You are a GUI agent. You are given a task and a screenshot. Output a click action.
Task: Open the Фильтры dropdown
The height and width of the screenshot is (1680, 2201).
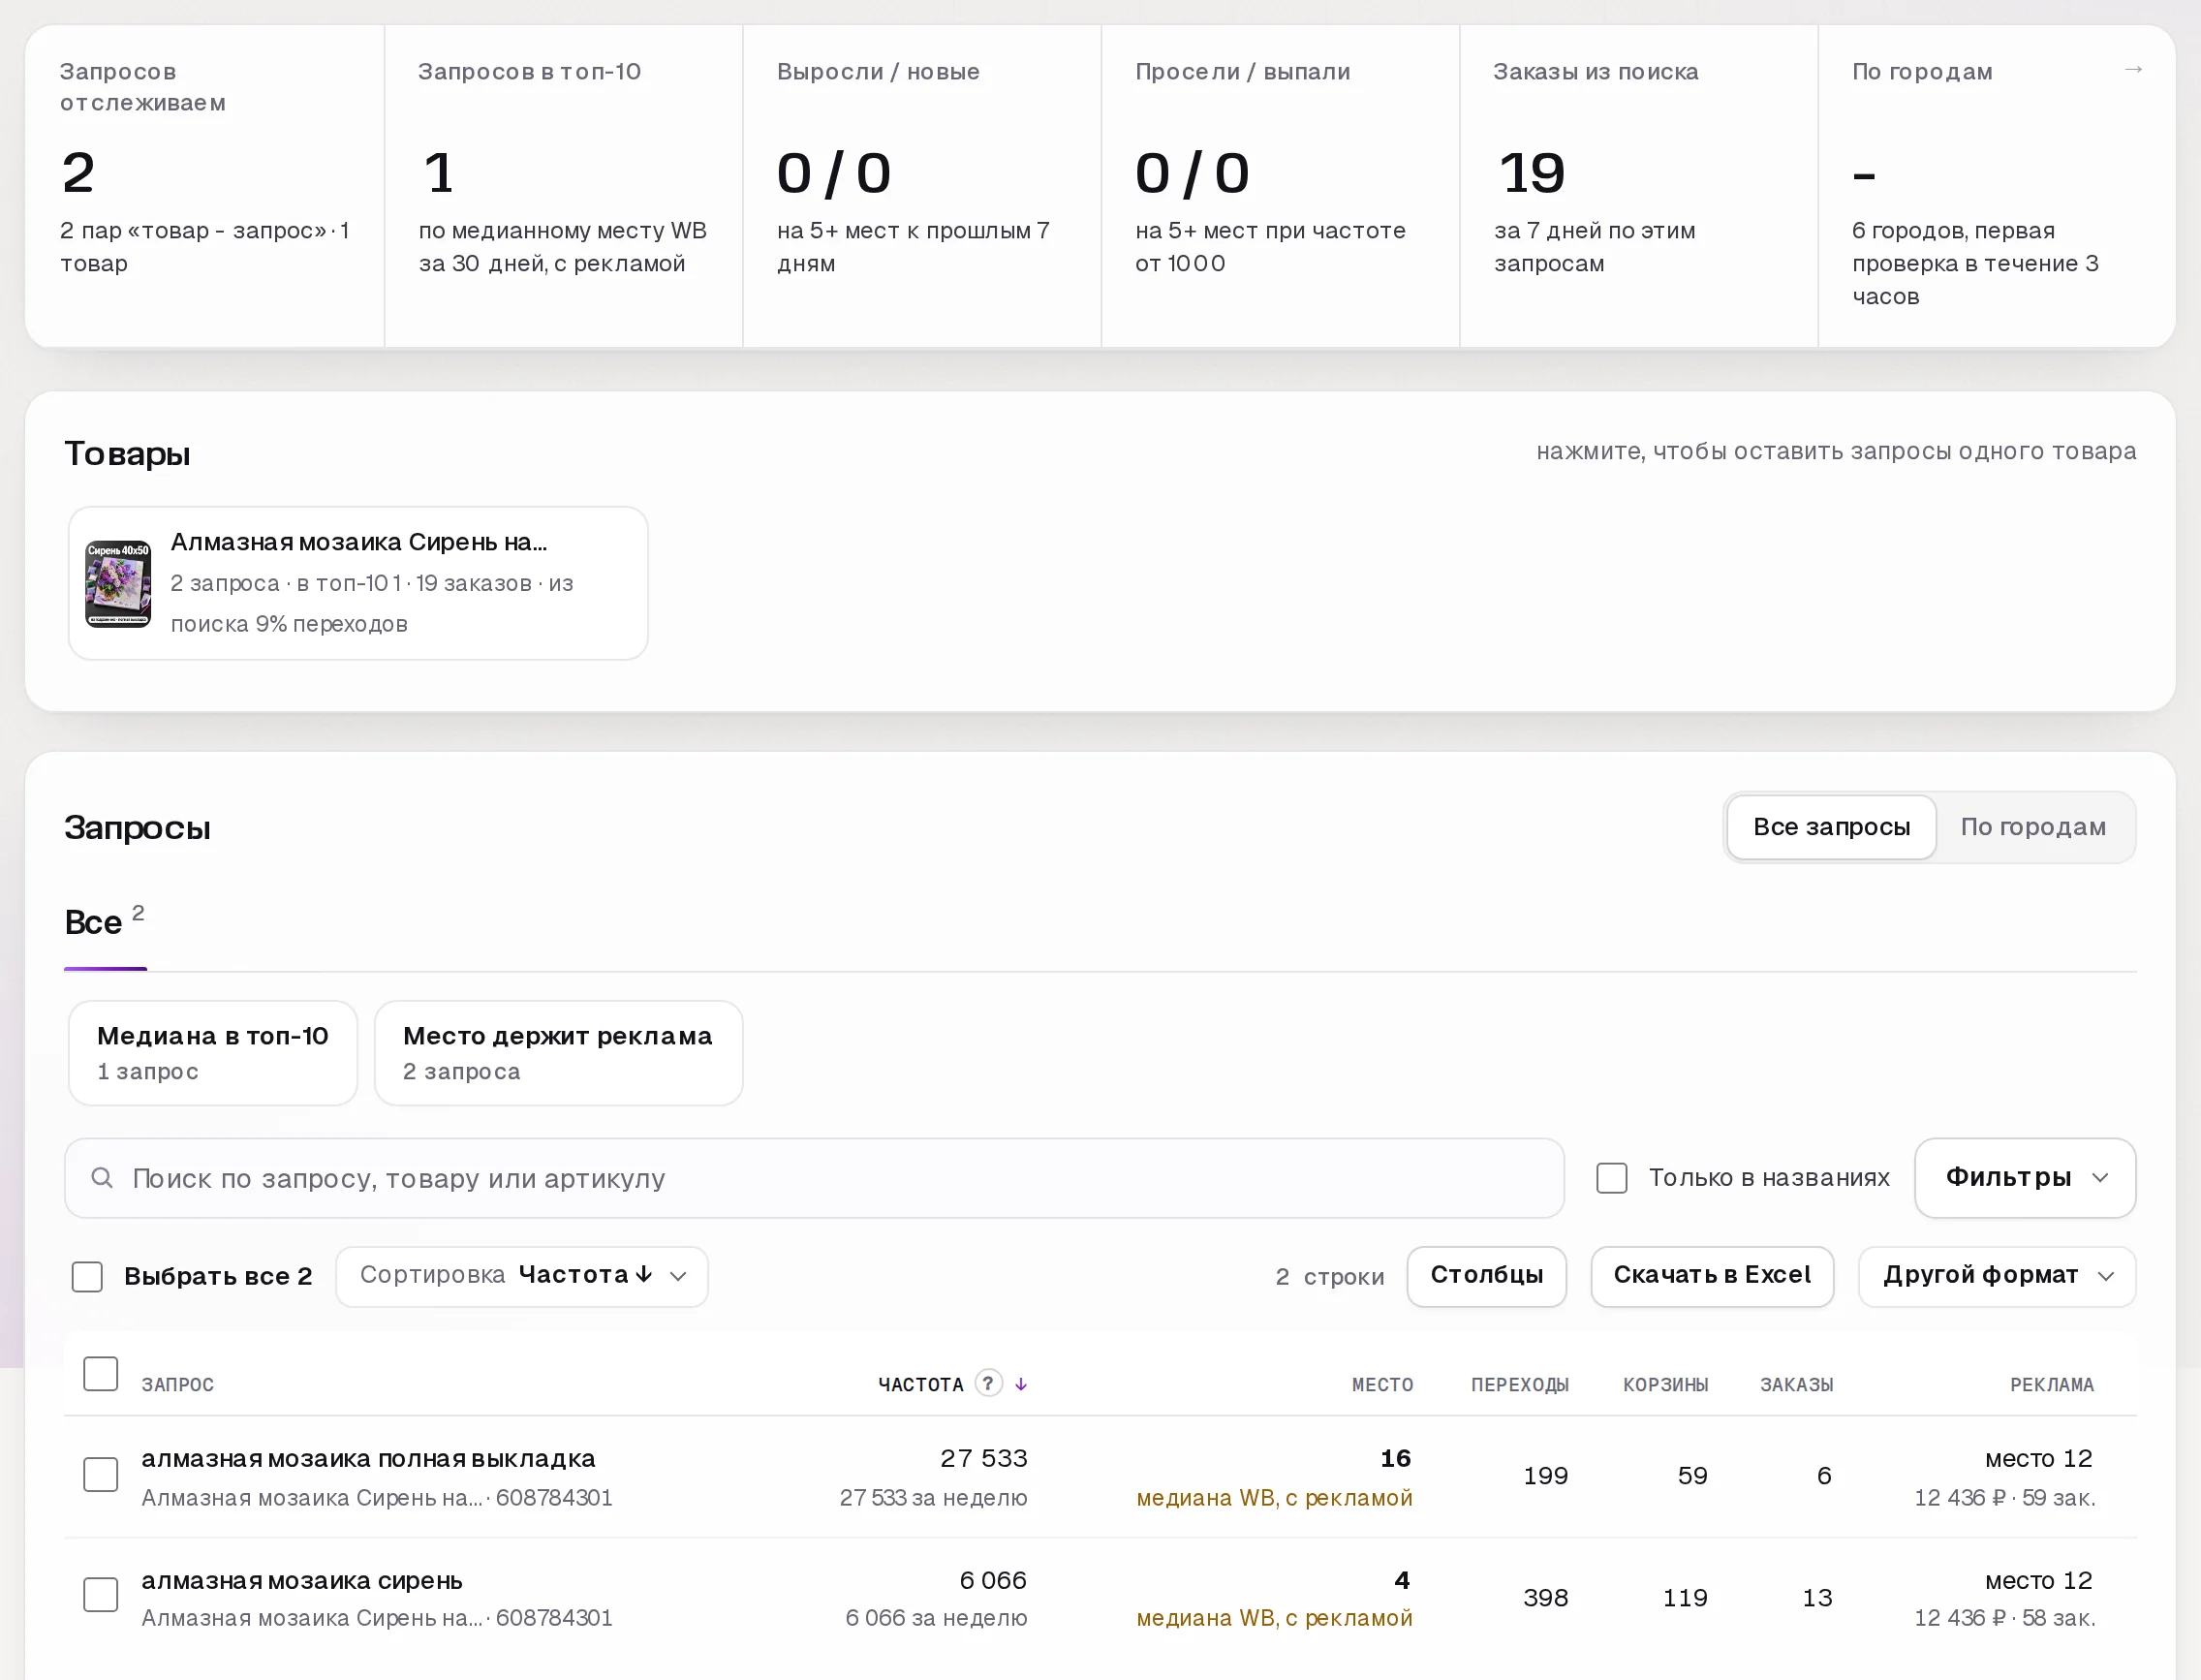click(x=2025, y=1178)
